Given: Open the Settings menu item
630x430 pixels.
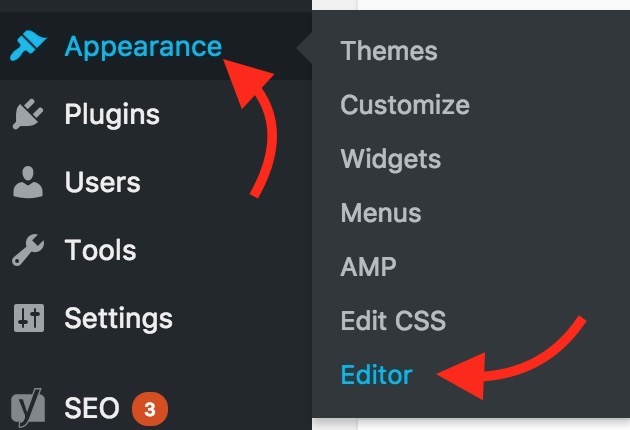Looking at the screenshot, I should [x=118, y=319].
